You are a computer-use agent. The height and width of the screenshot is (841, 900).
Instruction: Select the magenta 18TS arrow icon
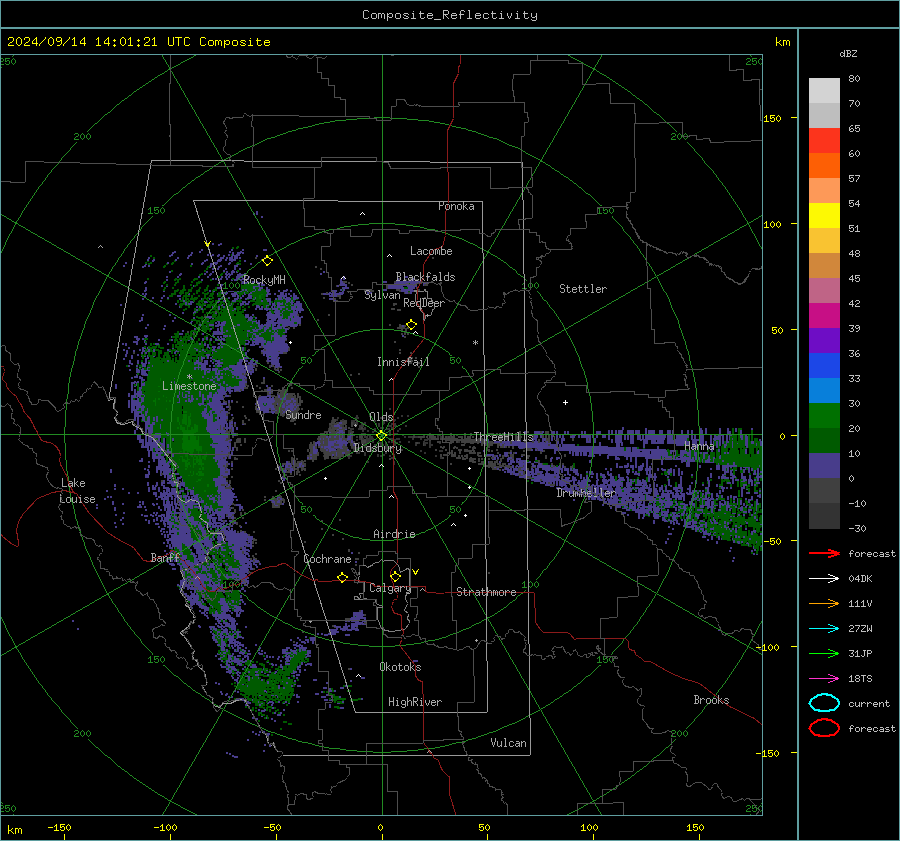click(x=824, y=679)
